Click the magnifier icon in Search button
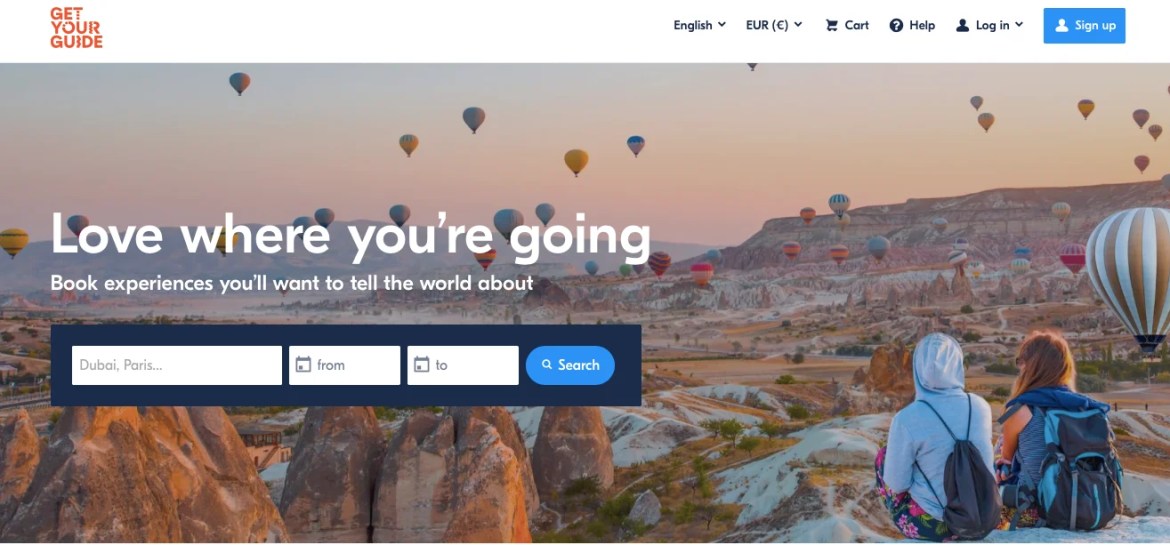 [547, 365]
